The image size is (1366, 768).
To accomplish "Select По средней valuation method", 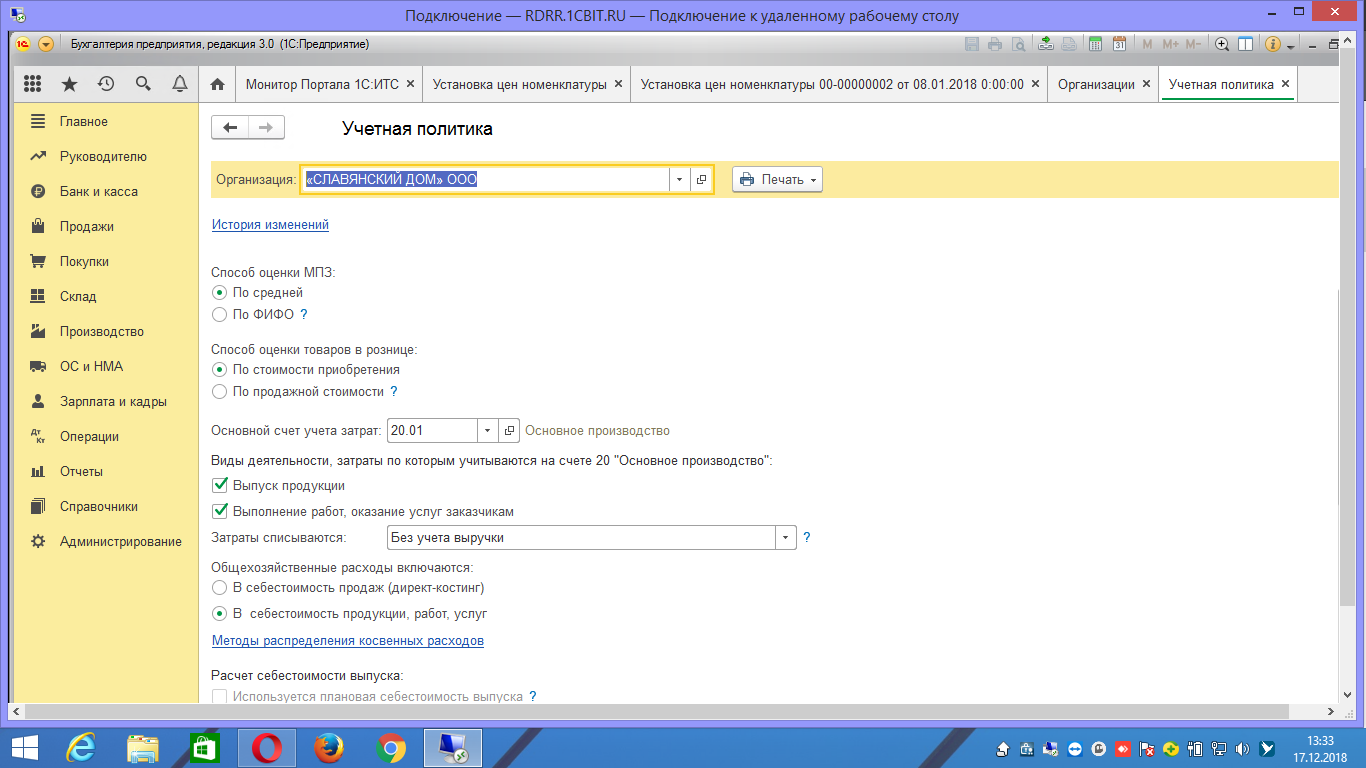I will coord(258,293).
